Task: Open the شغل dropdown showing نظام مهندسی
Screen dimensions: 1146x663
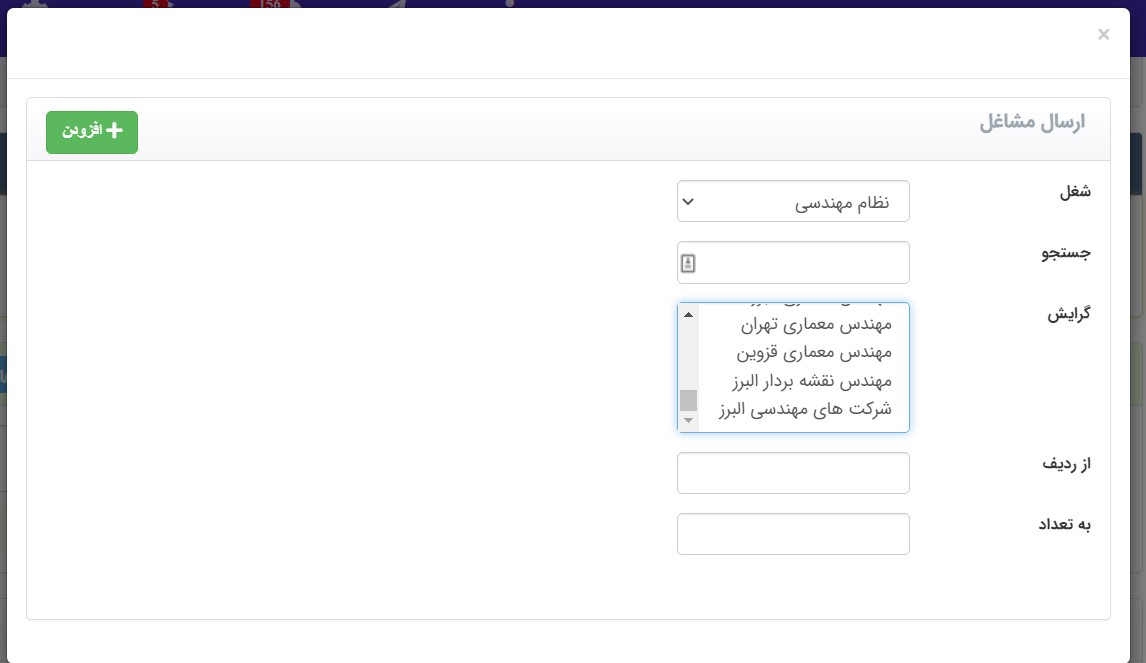Action: 793,201
